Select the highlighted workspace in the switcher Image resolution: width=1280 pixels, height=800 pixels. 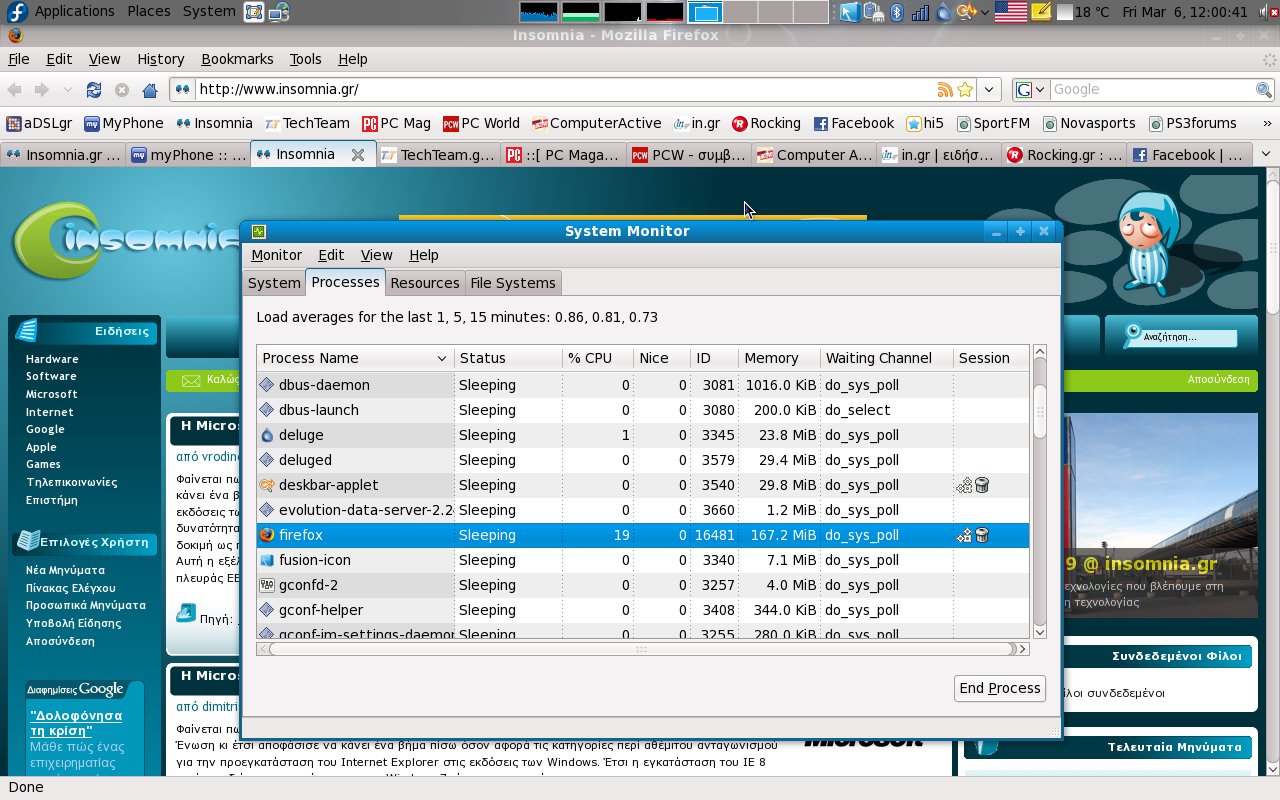(x=706, y=12)
